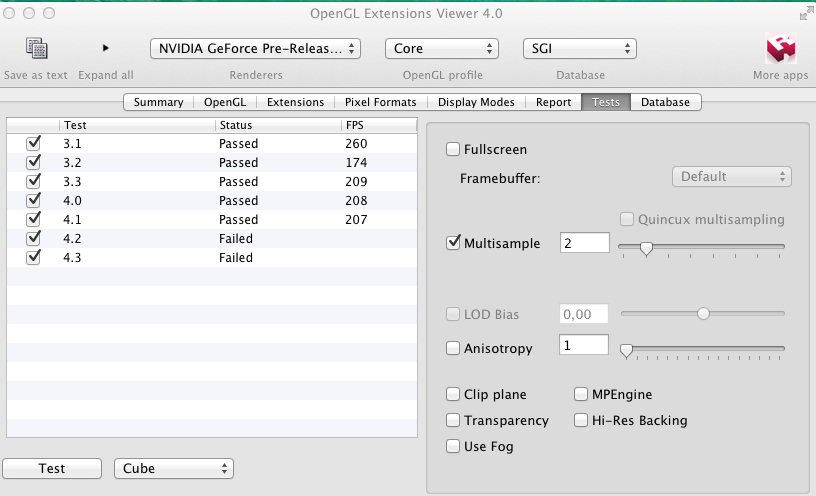Uncheck the 4.0 test checkbox
816x496 pixels.
(x=33, y=200)
